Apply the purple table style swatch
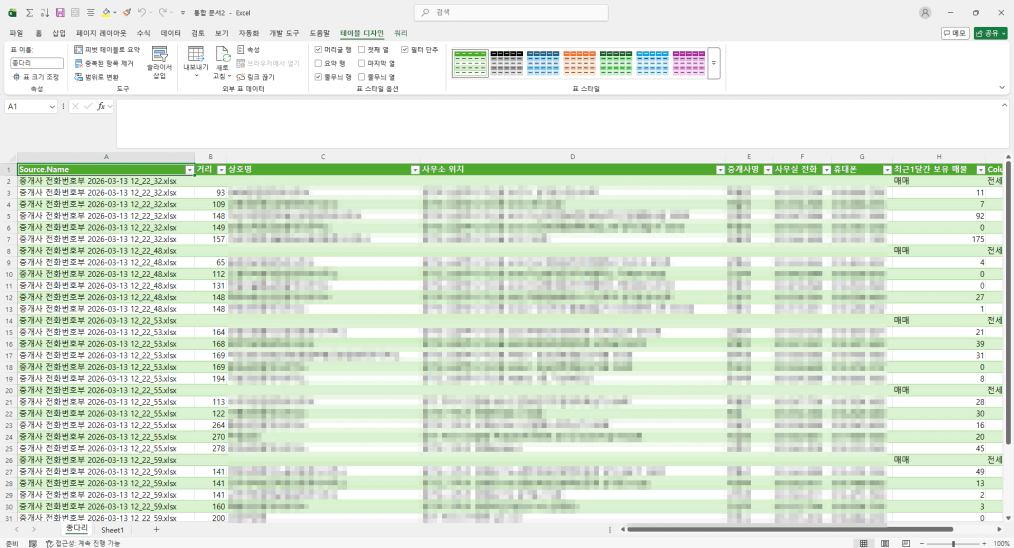Viewport: 1014px width, 548px height. pos(689,63)
